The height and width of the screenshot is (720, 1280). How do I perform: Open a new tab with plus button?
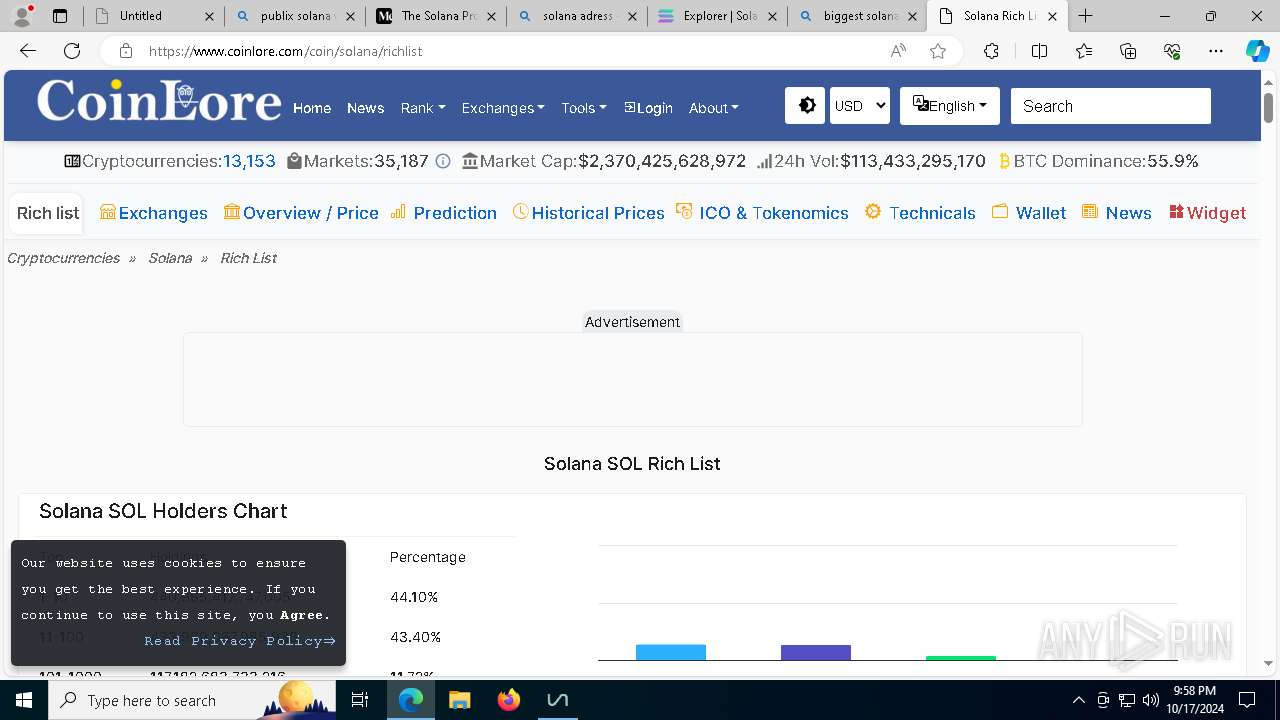(1086, 16)
